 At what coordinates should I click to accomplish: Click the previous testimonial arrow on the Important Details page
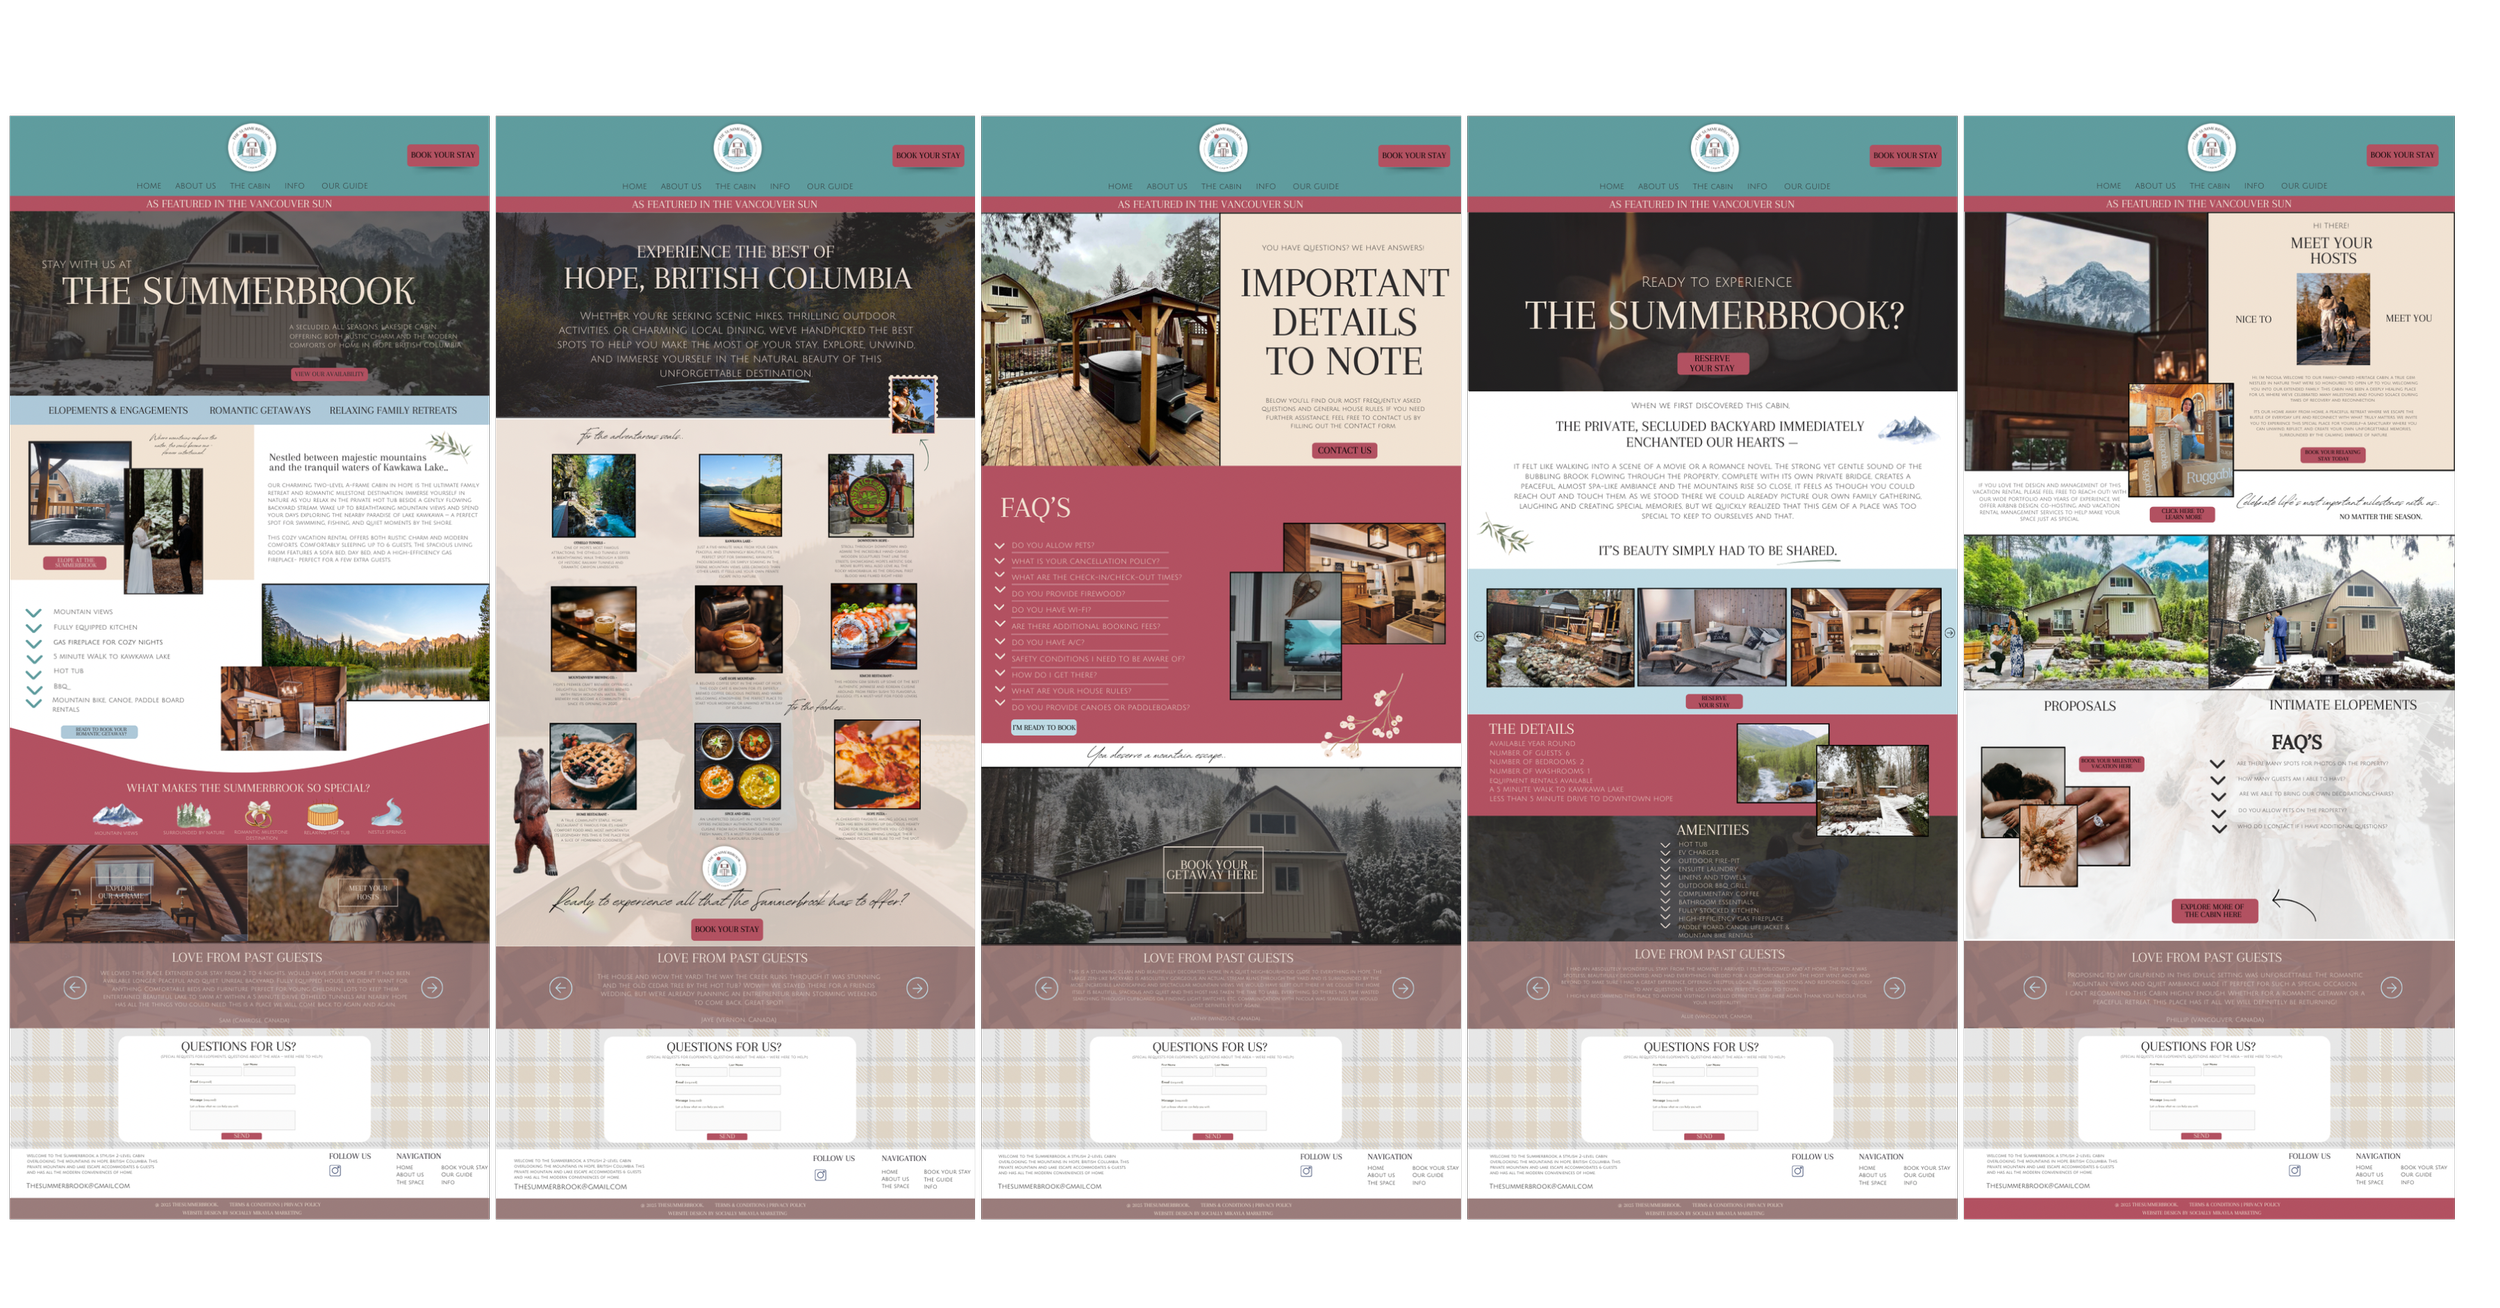click(1046, 988)
